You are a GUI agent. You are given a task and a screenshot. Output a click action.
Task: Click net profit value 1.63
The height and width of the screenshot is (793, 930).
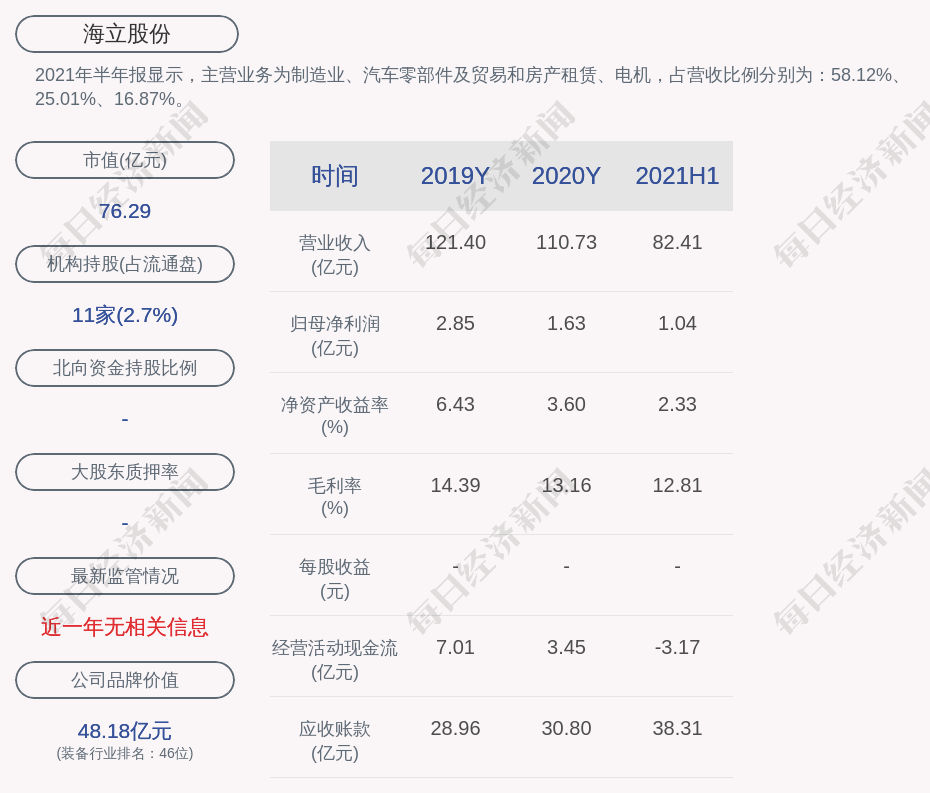tap(566, 323)
